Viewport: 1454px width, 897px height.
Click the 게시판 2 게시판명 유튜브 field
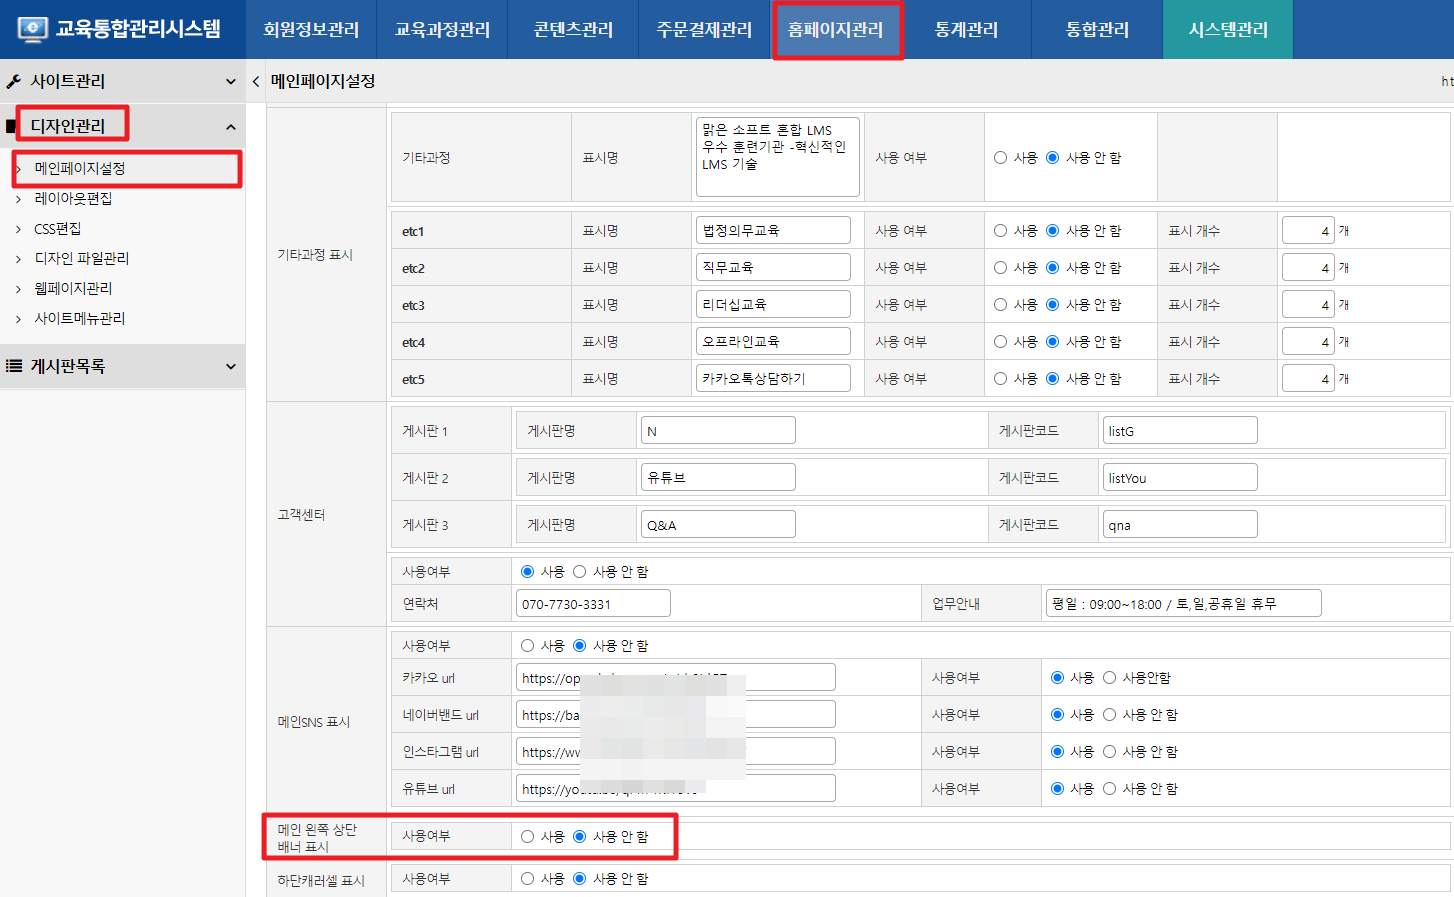717,478
